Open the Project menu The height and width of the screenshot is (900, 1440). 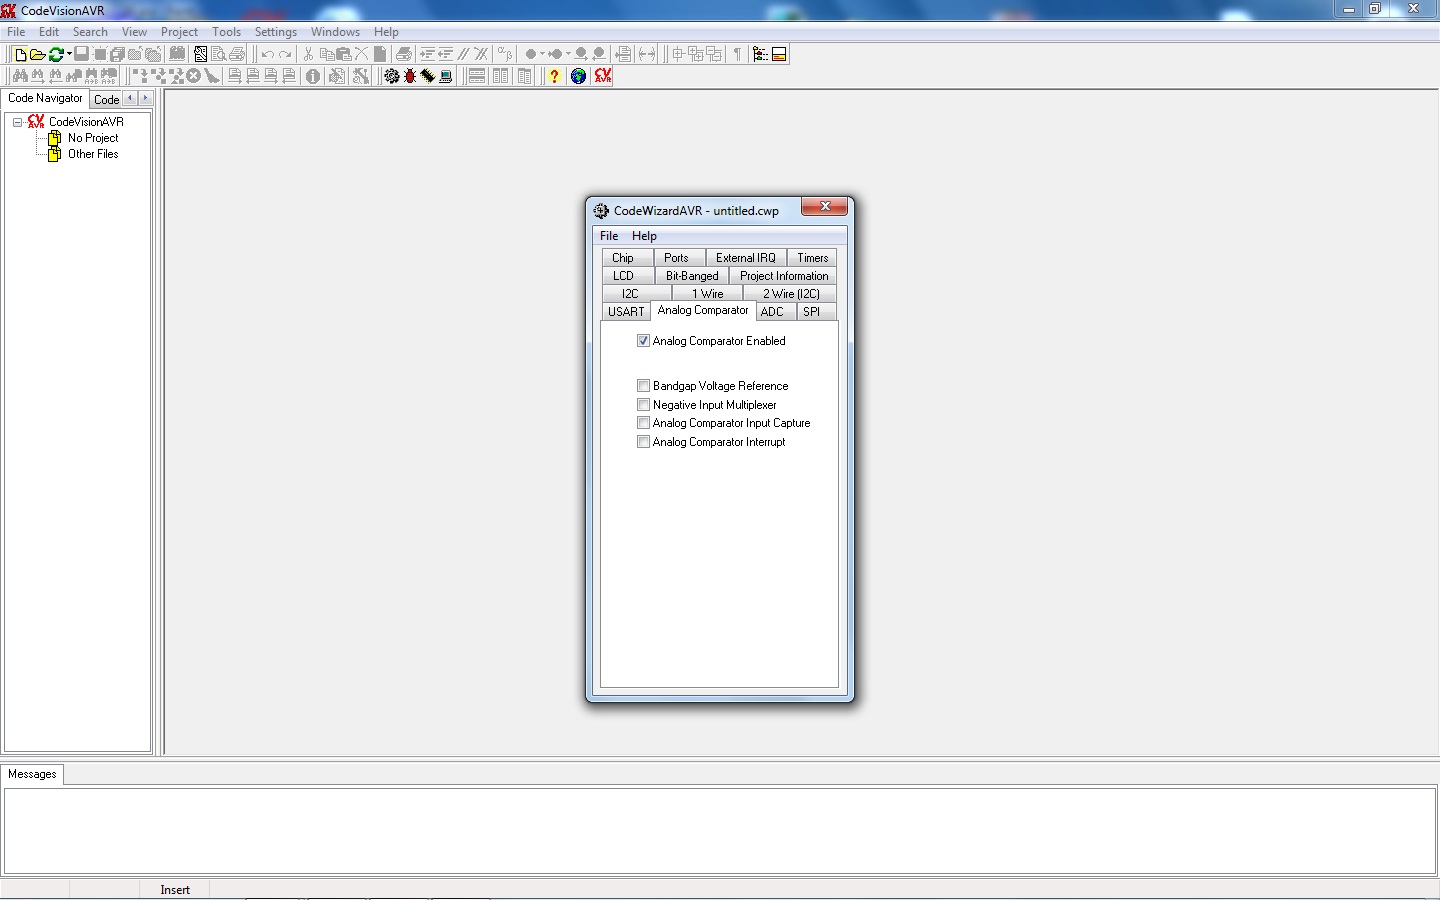(x=179, y=32)
